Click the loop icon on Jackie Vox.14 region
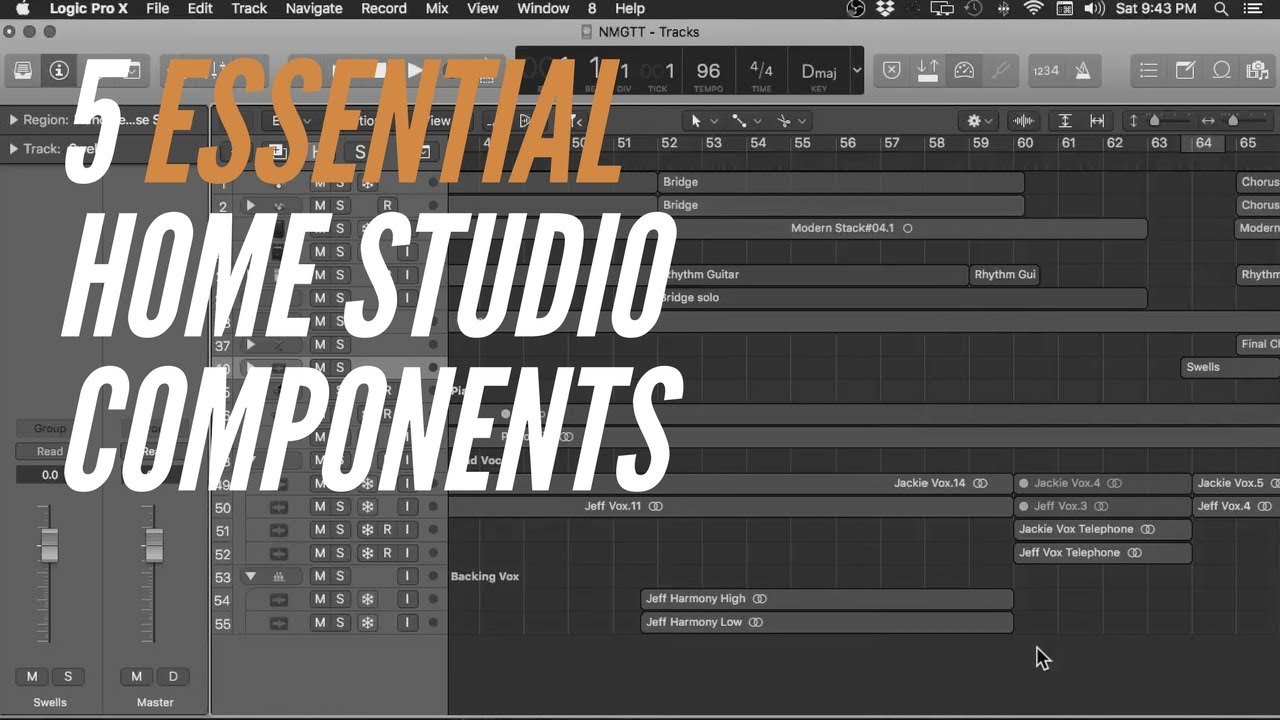The image size is (1280, 720). (x=980, y=483)
